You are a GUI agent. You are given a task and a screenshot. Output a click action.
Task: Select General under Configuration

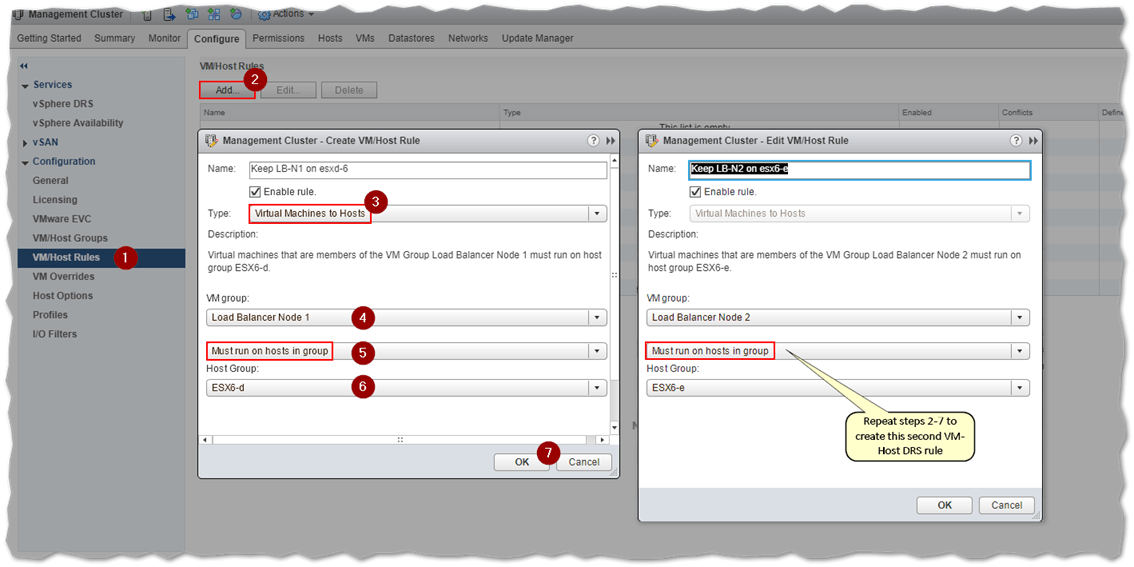point(51,181)
